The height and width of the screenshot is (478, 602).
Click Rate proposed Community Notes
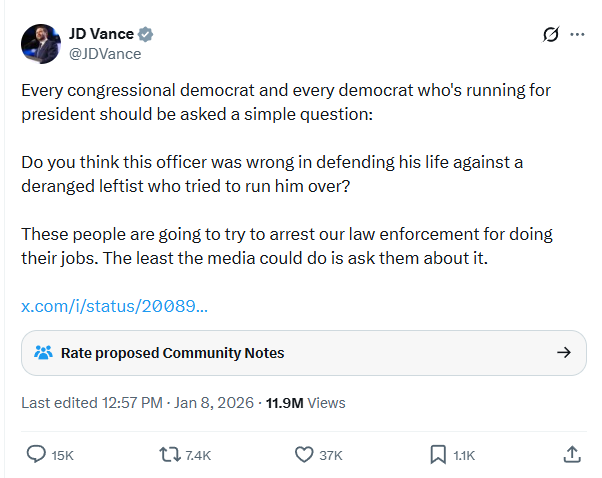coord(172,352)
